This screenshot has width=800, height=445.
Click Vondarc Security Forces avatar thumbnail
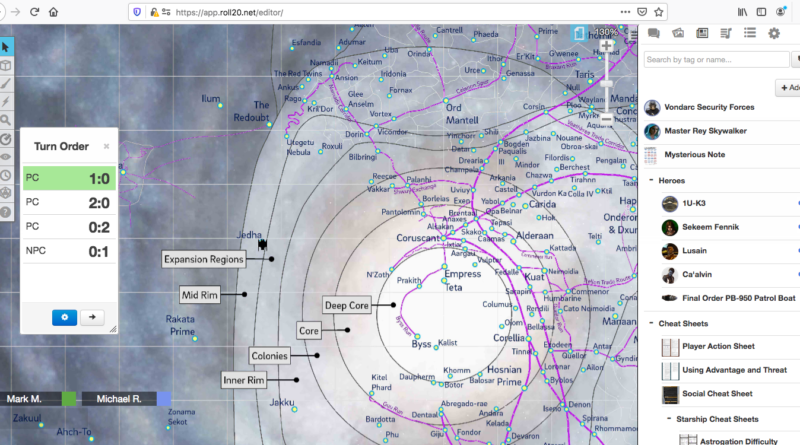pos(652,108)
